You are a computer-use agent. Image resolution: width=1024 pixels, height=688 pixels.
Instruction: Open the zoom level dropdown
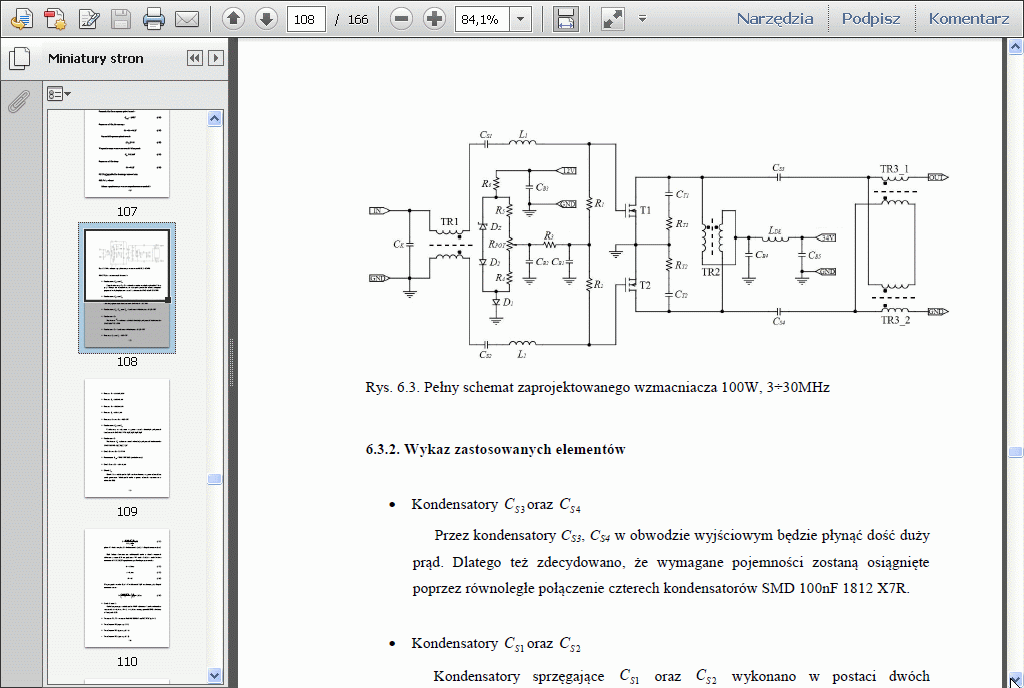click(520, 18)
